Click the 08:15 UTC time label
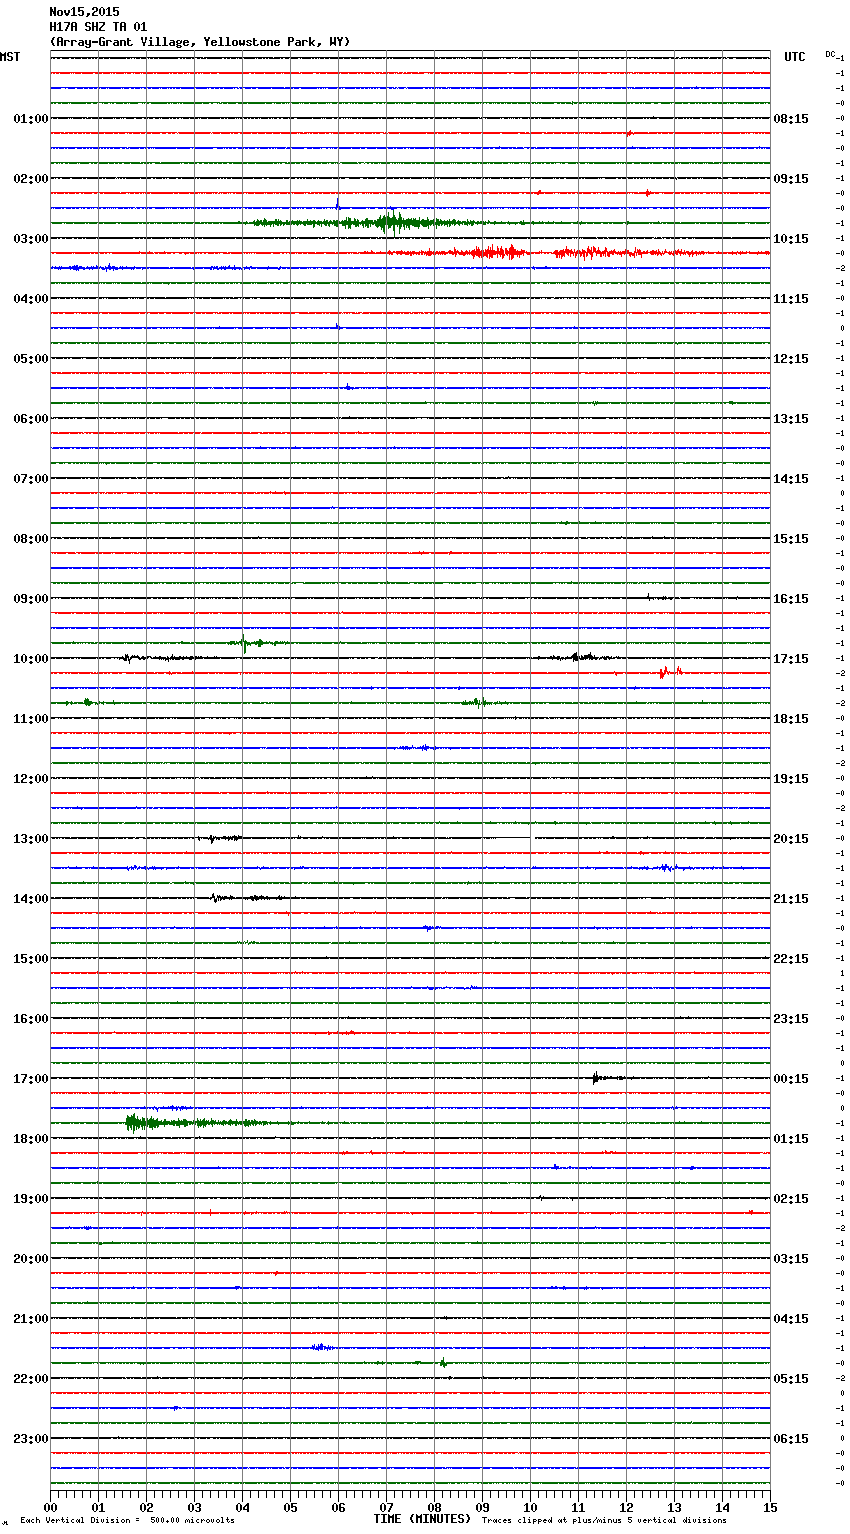Viewport: 850px width, 1534px height. tap(791, 119)
